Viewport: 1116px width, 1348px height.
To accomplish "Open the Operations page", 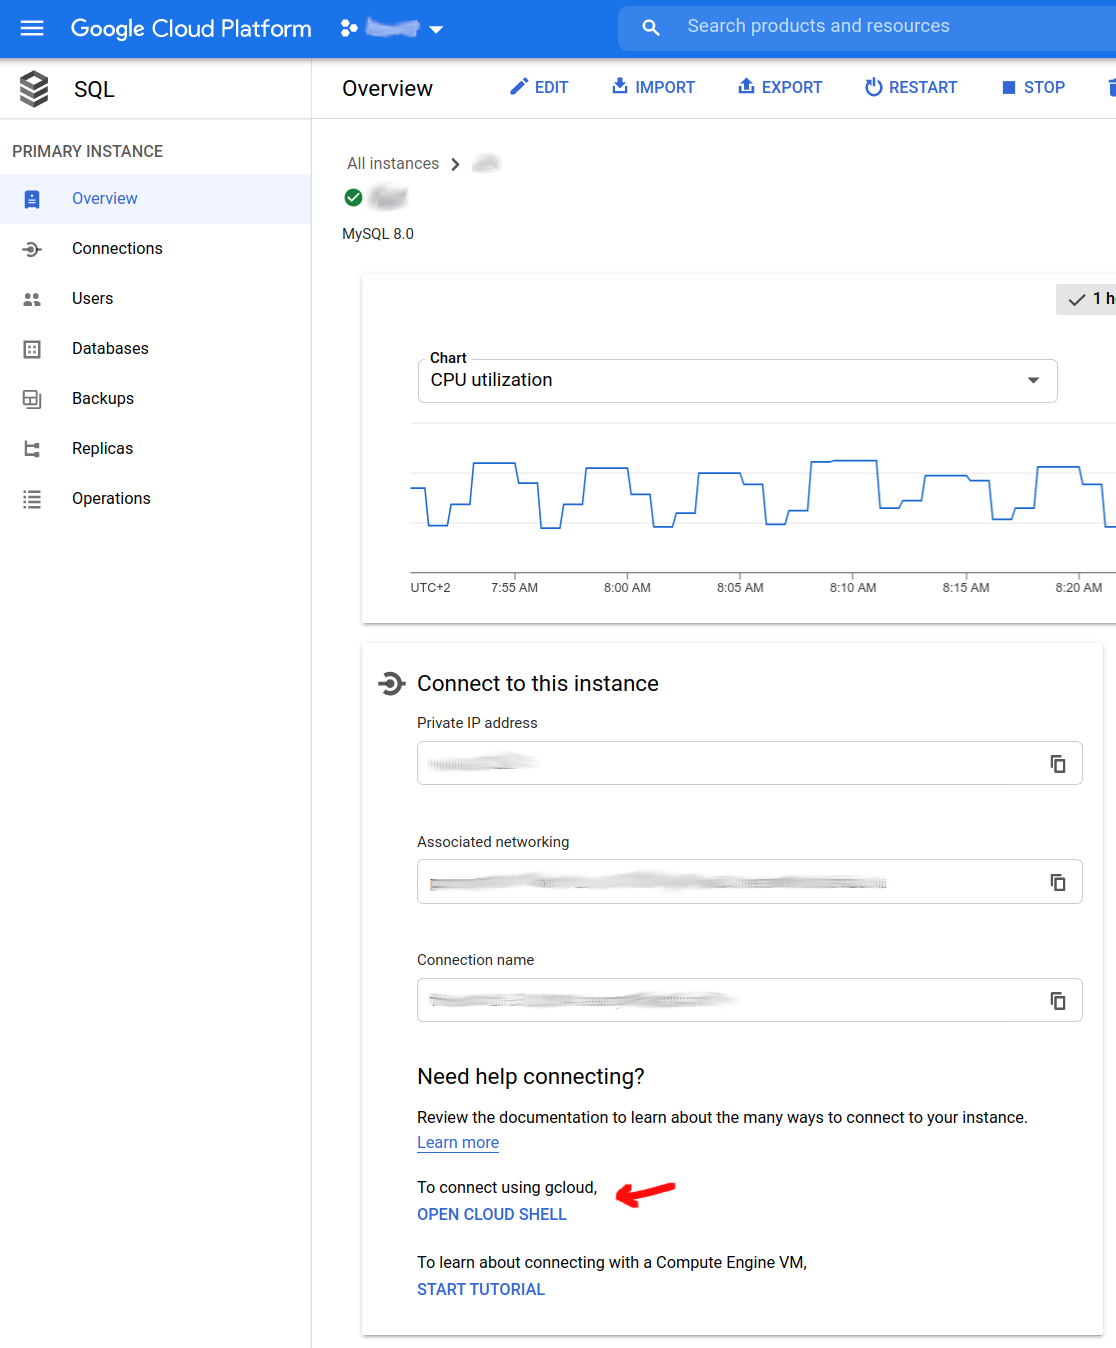I will tap(155, 499).
